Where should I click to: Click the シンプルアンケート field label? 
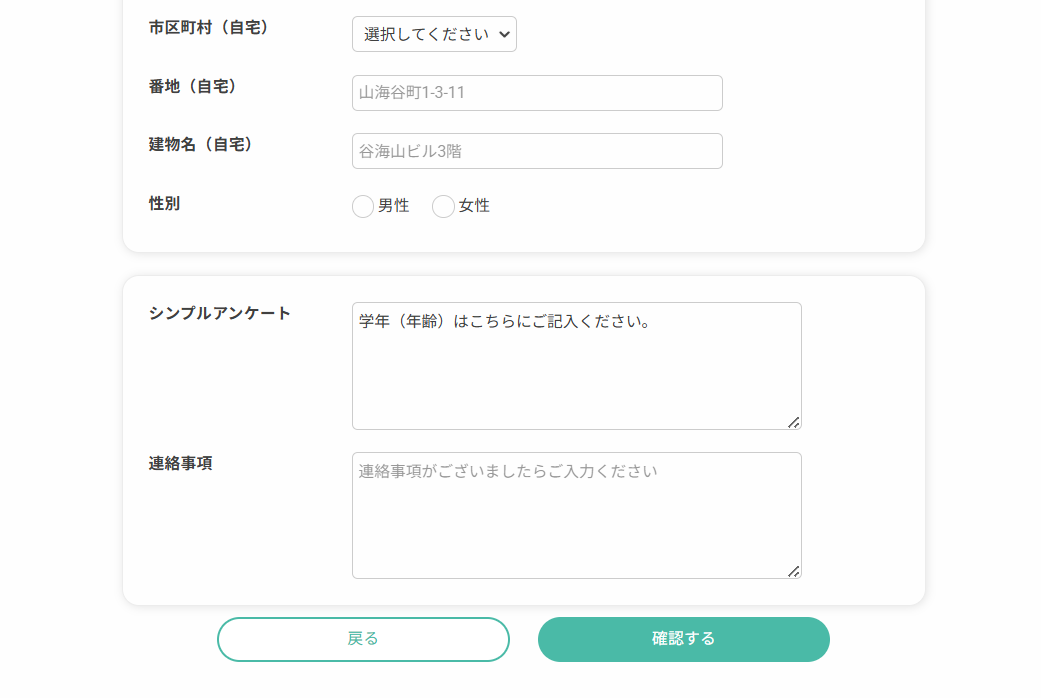coord(220,313)
